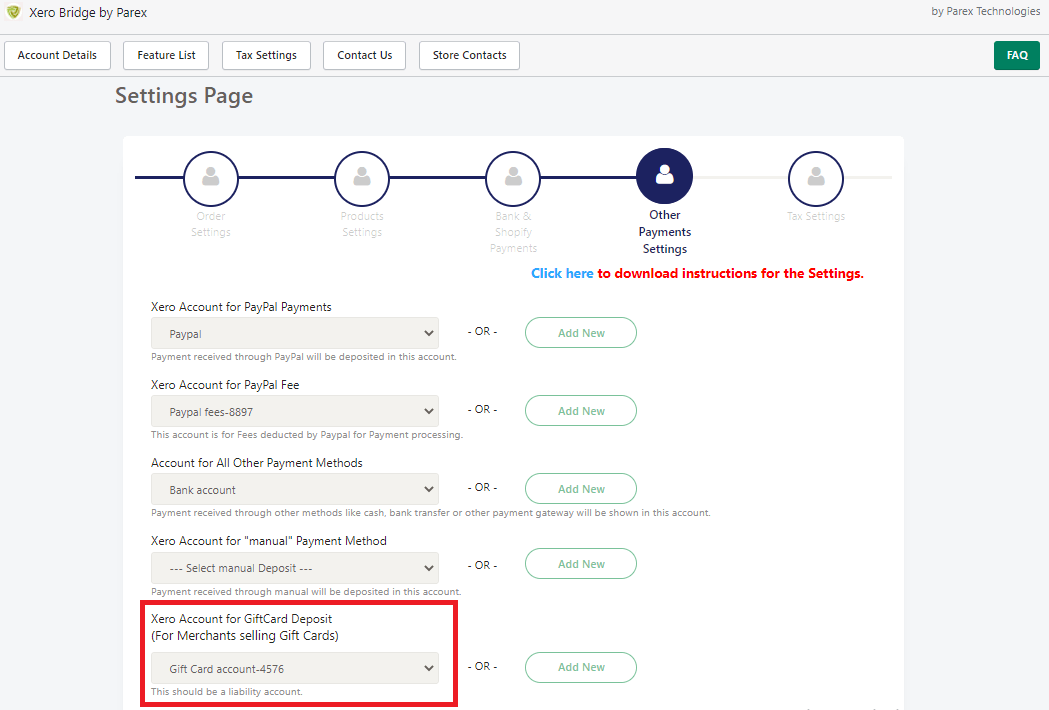Viewport: 1049px width, 710px height.
Task: Add New account for Other Payment Methods
Action: click(580, 488)
